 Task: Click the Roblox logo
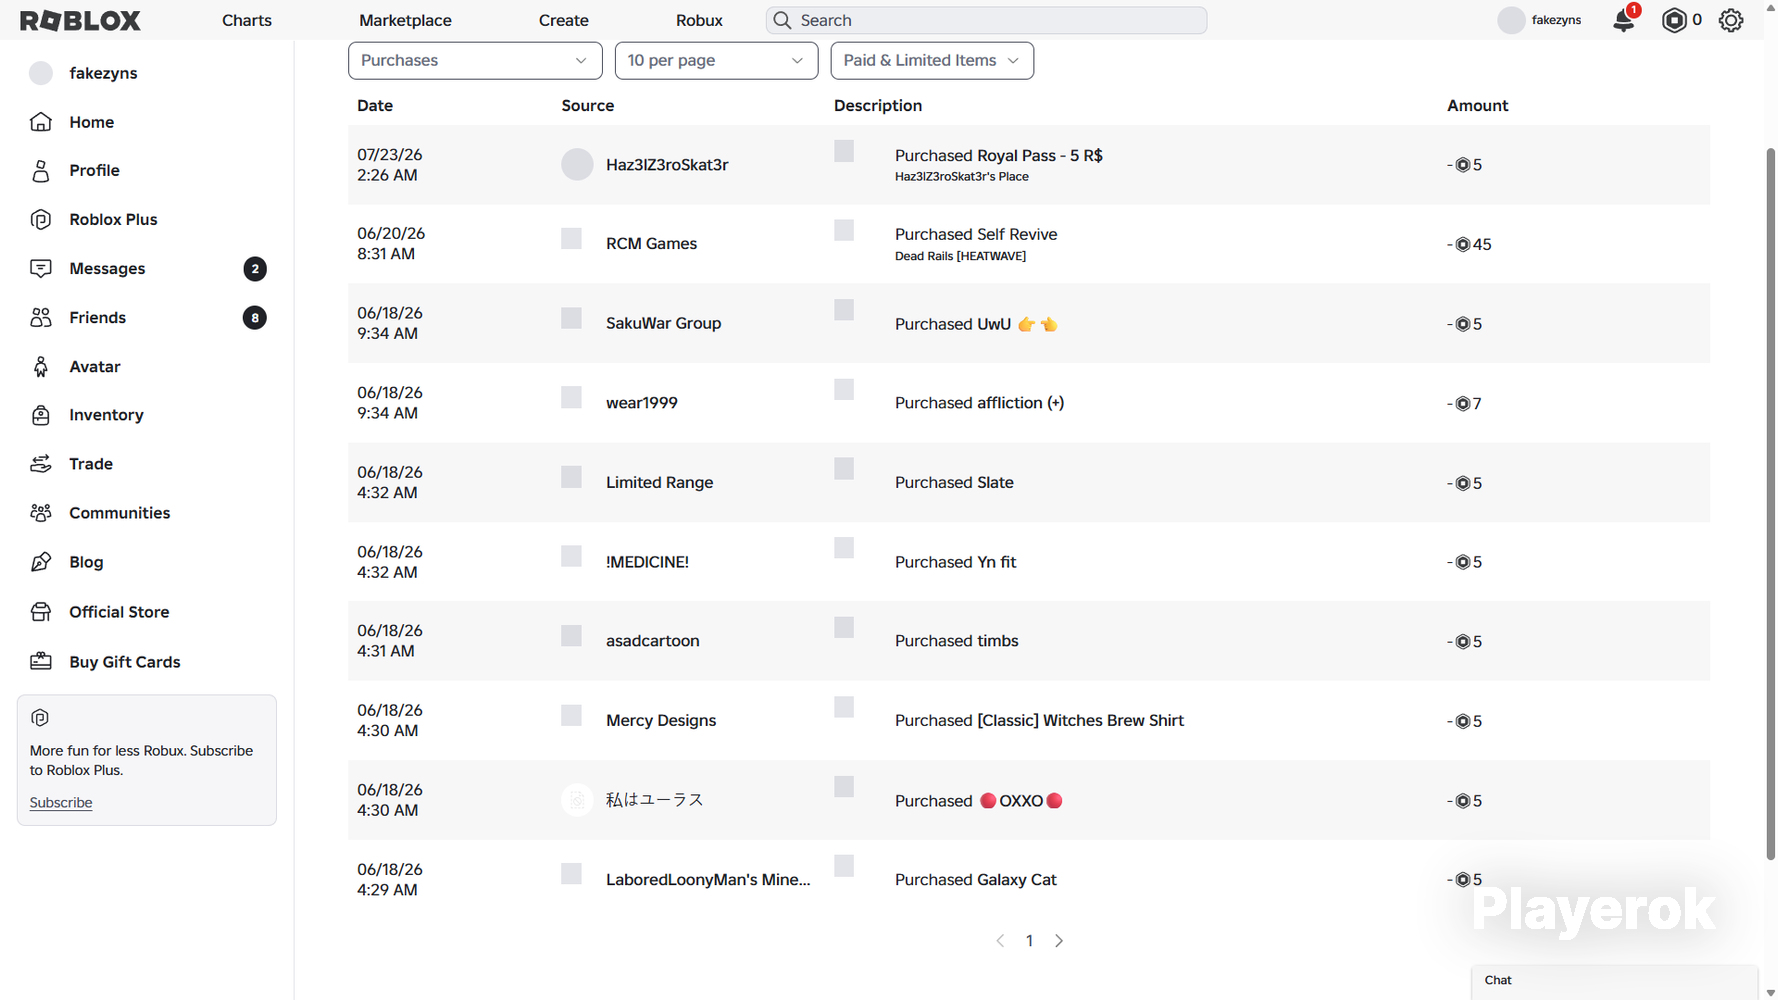coord(80,20)
